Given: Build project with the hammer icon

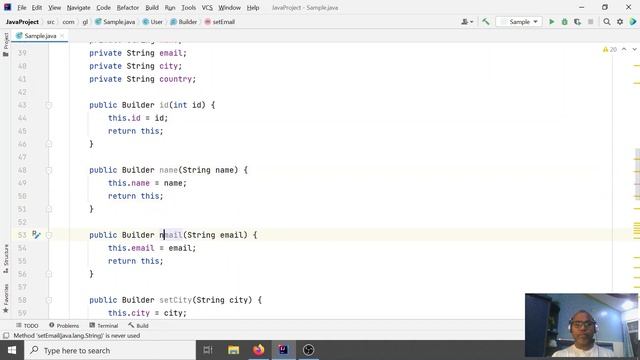Looking at the screenshot, I should [x=486, y=22].
